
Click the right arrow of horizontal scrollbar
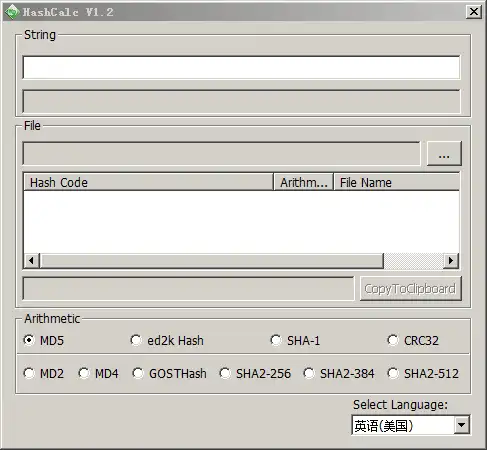click(x=451, y=260)
